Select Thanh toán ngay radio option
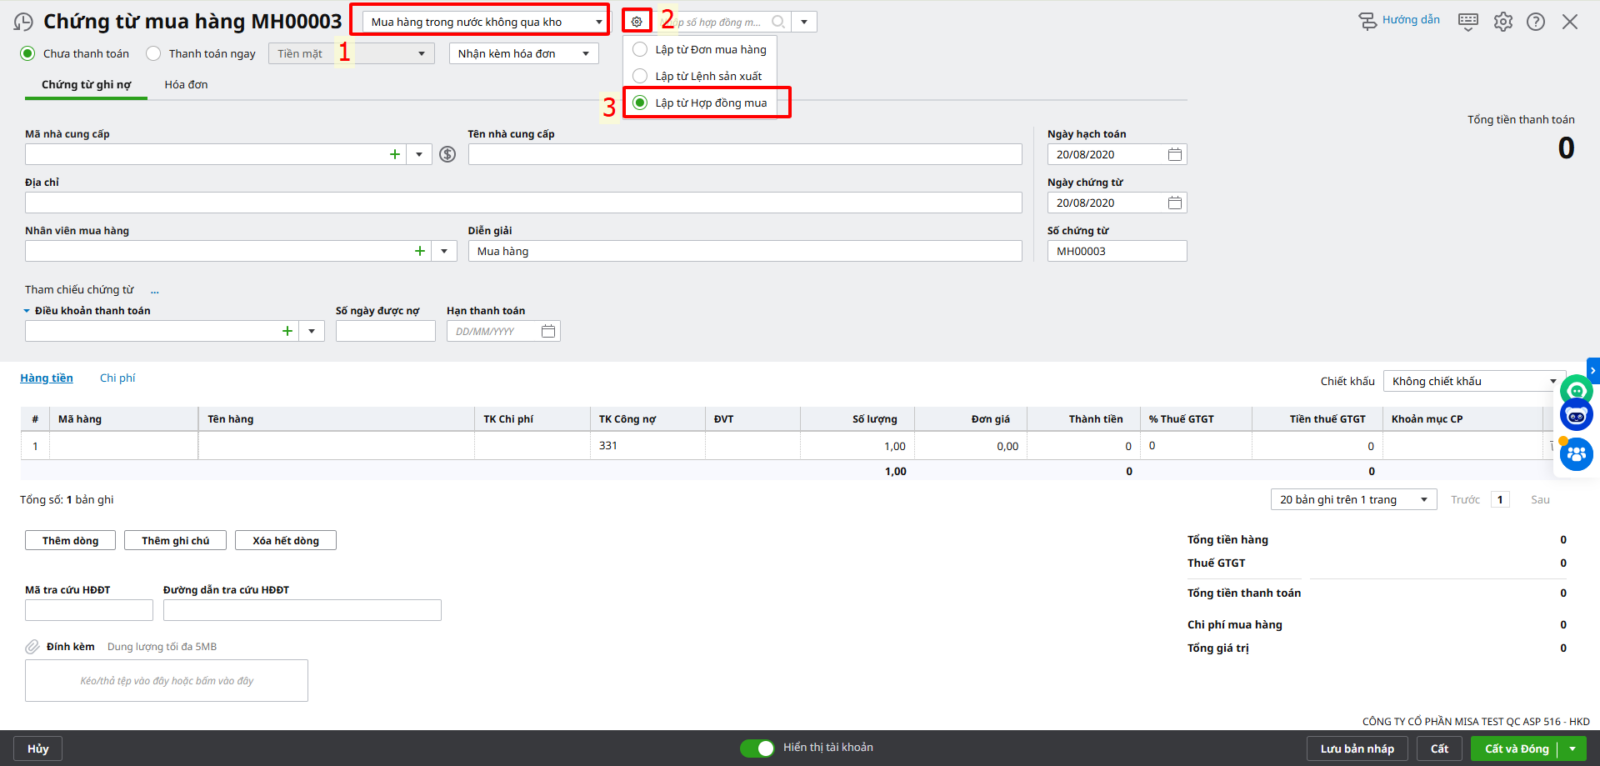The image size is (1600, 766). (x=154, y=54)
